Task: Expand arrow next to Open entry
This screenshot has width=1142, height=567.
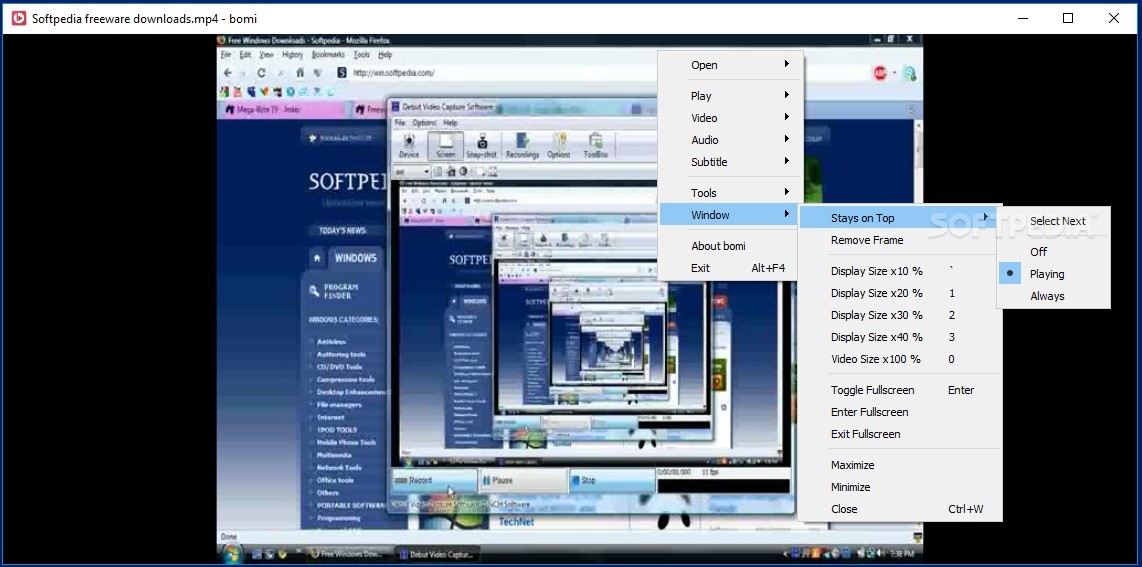Action: 787,64
